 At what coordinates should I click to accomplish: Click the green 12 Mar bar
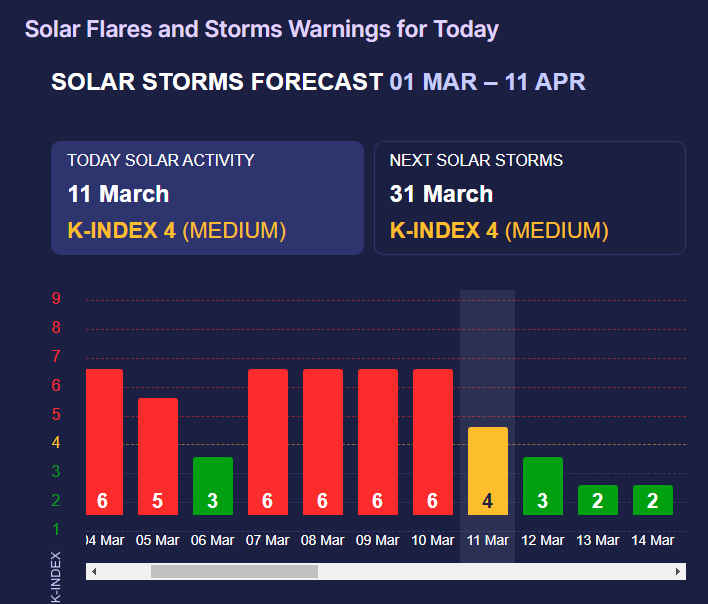(x=543, y=486)
